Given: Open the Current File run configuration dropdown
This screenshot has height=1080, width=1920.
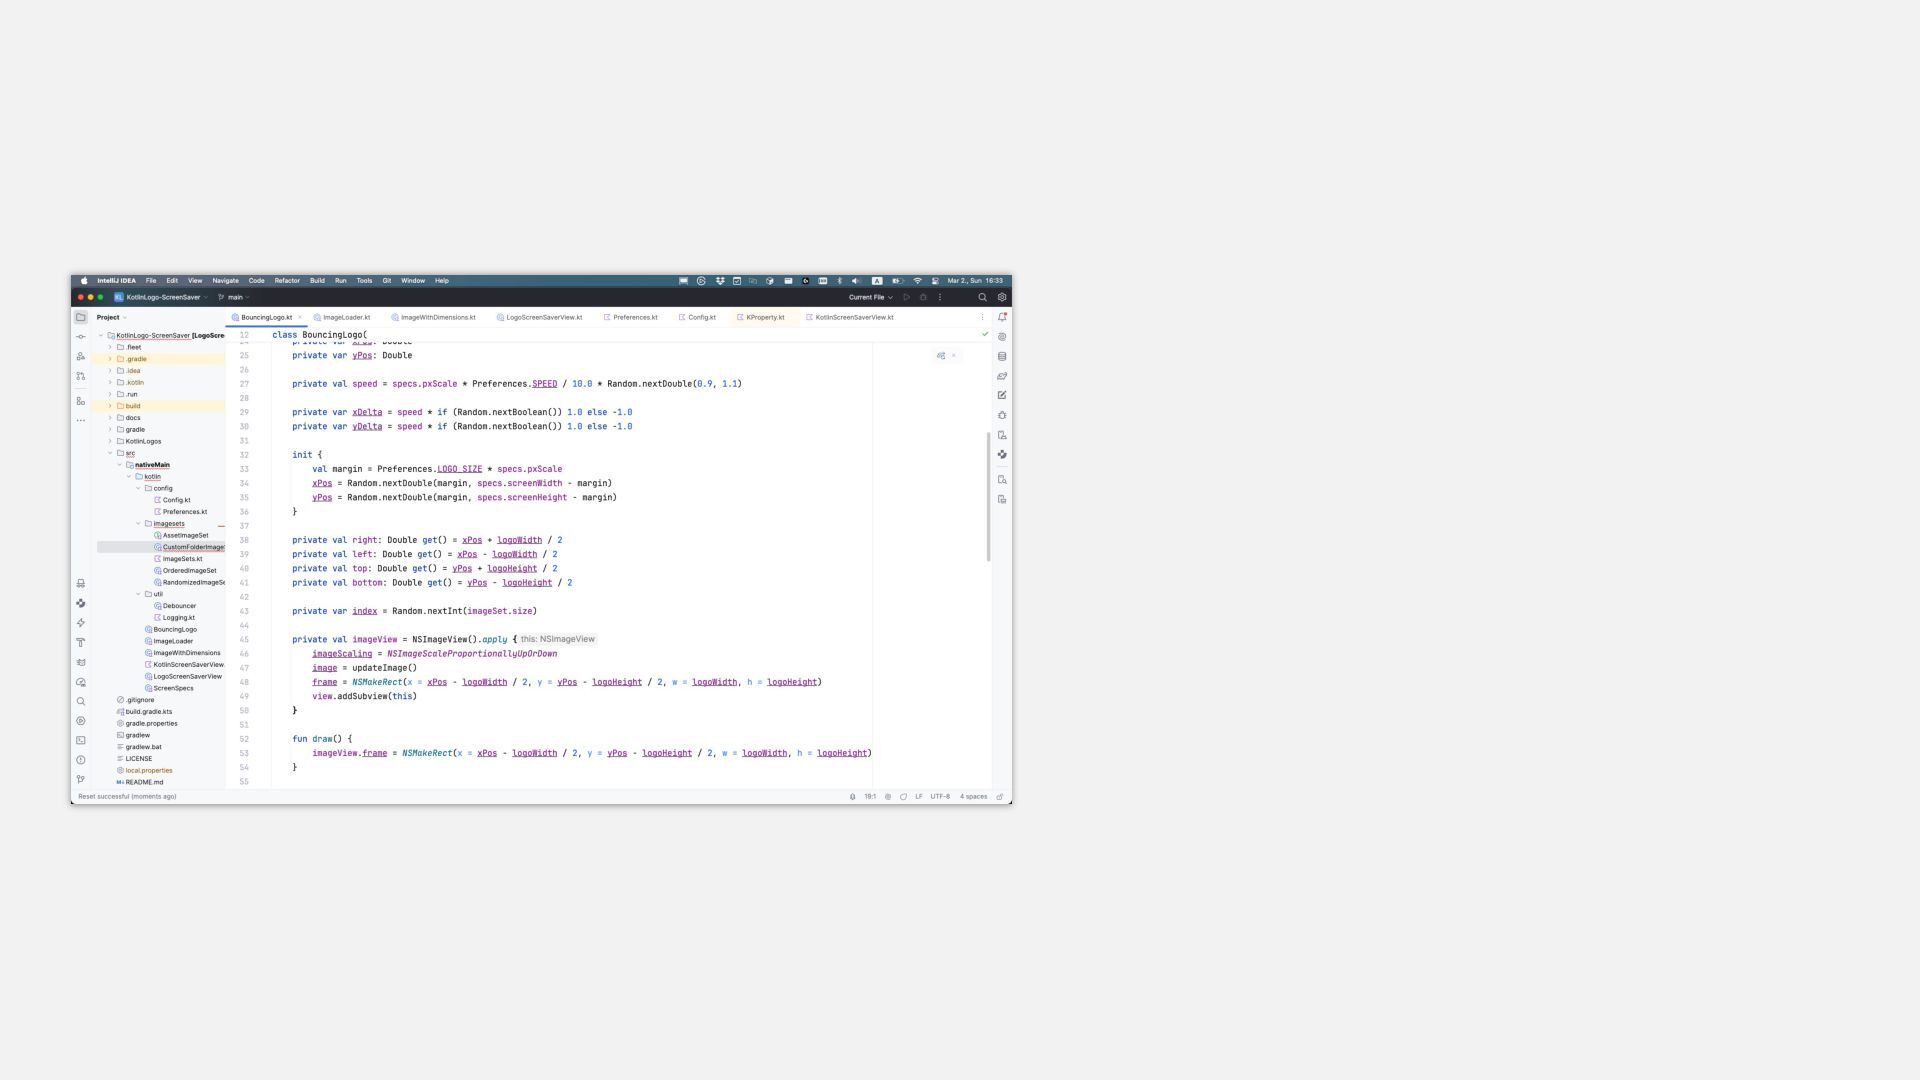Looking at the screenshot, I should click(870, 297).
